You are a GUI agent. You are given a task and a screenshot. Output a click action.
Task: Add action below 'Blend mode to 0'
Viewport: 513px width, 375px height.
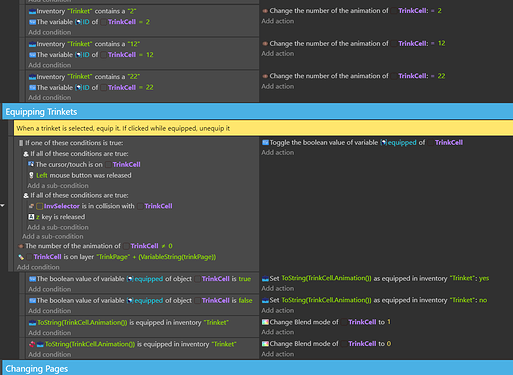(278, 354)
